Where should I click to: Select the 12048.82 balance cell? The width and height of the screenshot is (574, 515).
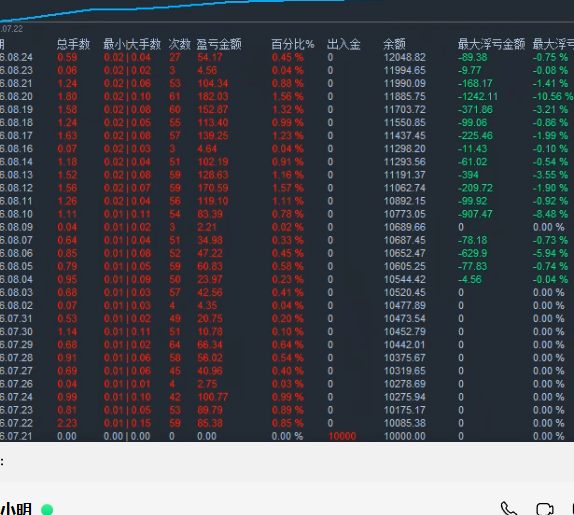(x=405, y=57)
